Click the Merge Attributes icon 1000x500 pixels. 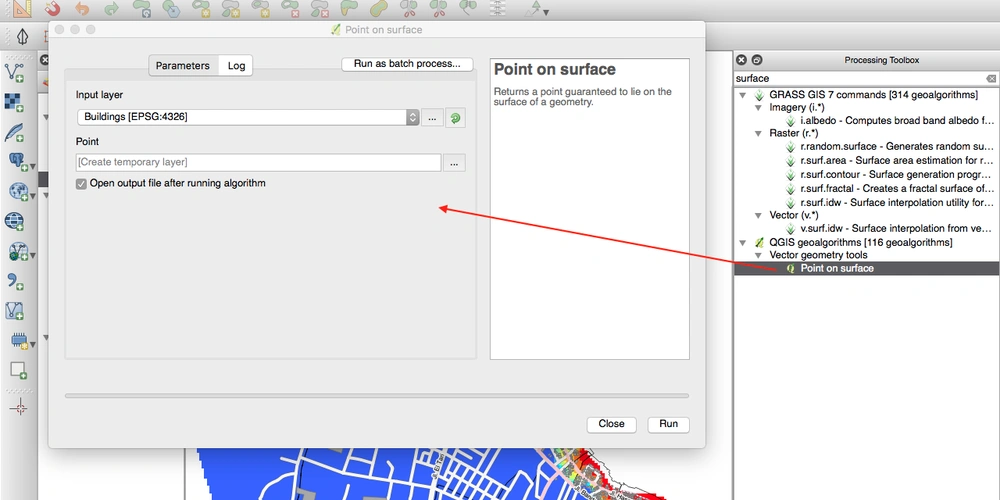point(497,8)
